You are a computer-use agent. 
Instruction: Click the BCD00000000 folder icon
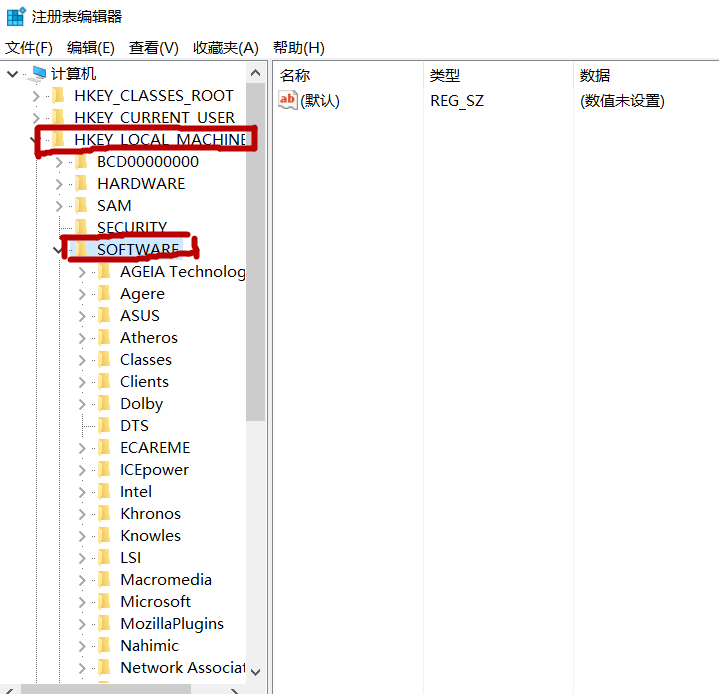click(81, 161)
